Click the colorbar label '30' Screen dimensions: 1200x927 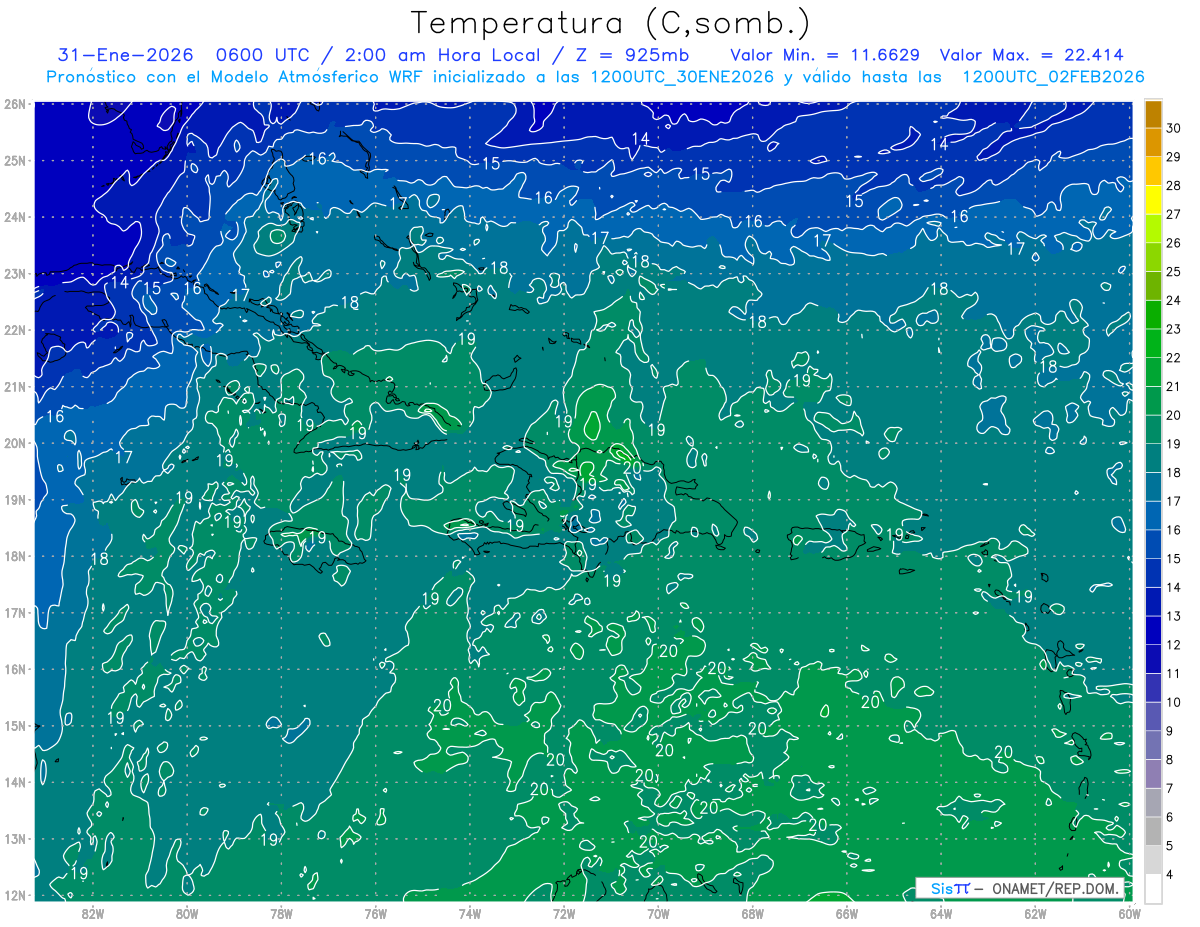click(x=1174, y=128)
